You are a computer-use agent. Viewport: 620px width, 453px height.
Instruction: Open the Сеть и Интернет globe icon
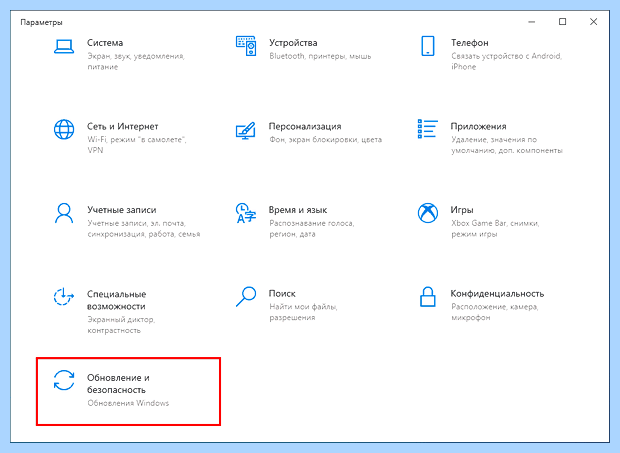(x=64, y=129)
